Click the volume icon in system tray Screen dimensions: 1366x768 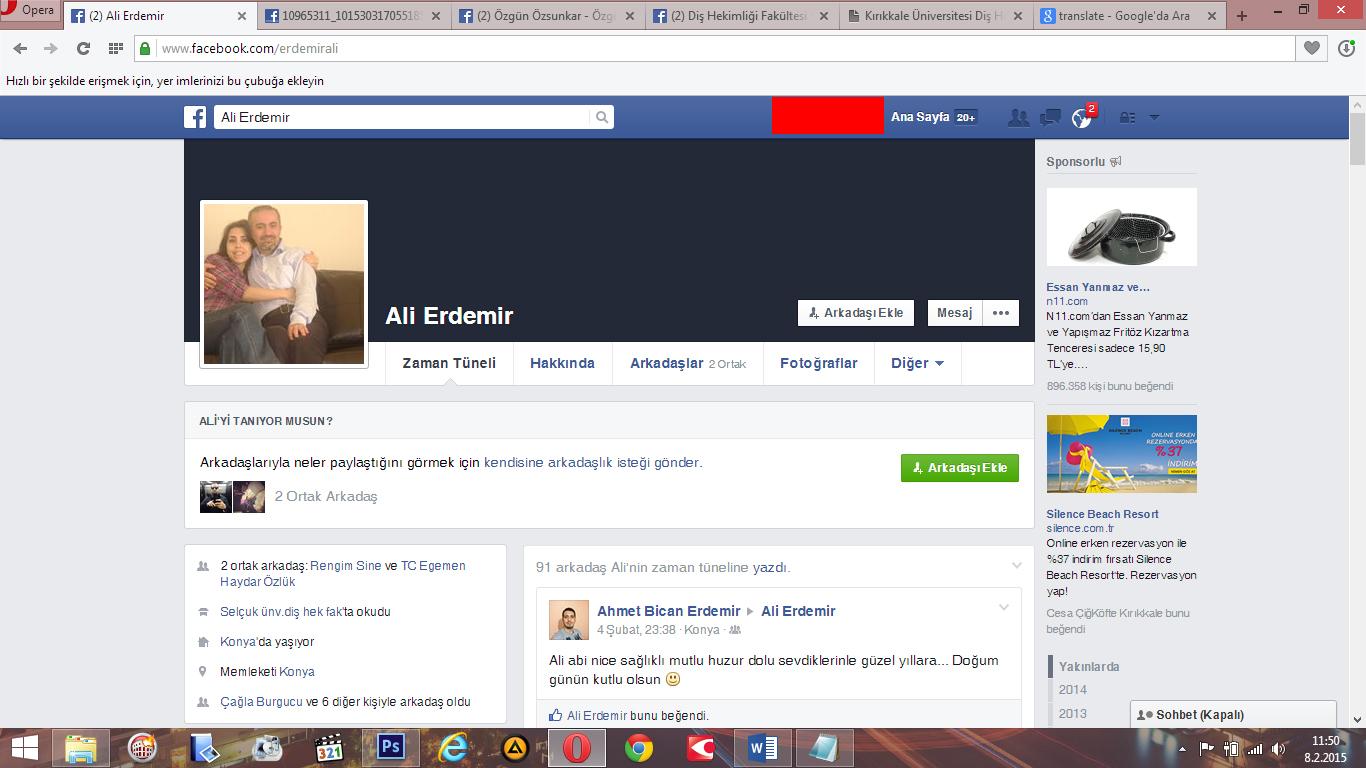click(x=1279, y=748)
